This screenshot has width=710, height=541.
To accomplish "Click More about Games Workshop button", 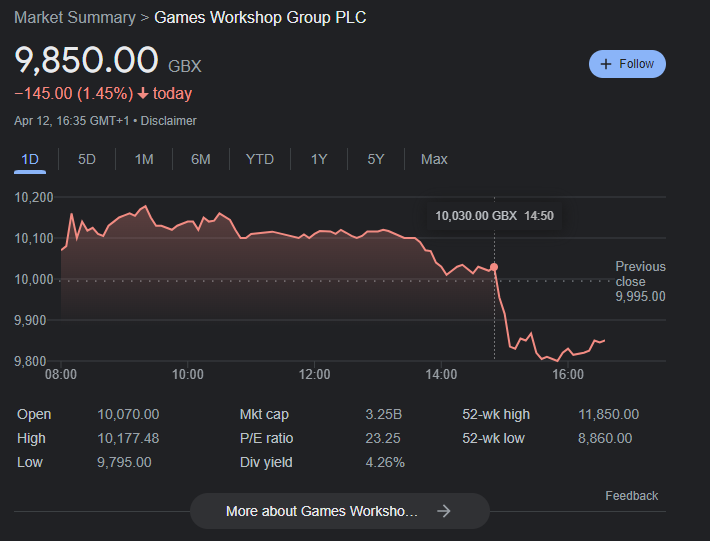I will 340,511.
